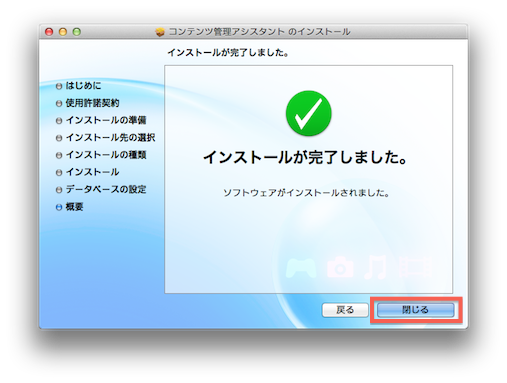Click the 戻る (Back) button
The width and height of the screenshot is (507, 383).
(x=345, y=310)
